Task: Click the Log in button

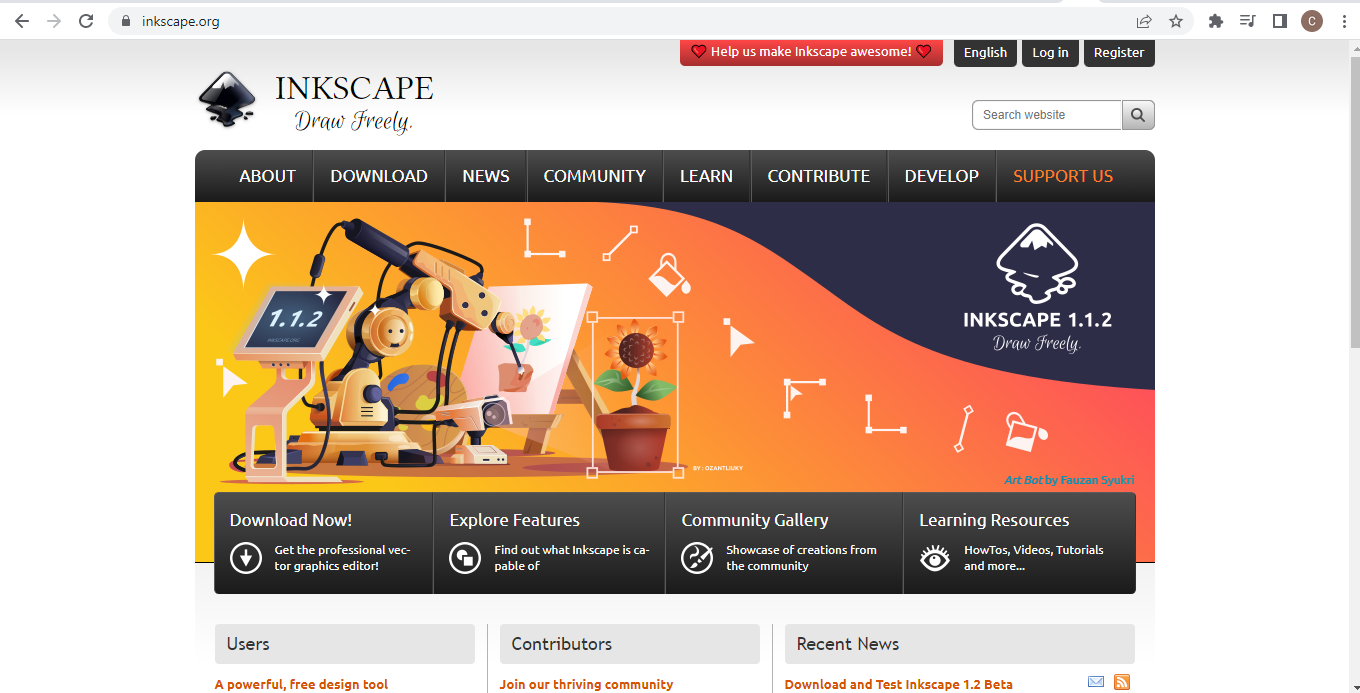Action: click(1050, 53)
